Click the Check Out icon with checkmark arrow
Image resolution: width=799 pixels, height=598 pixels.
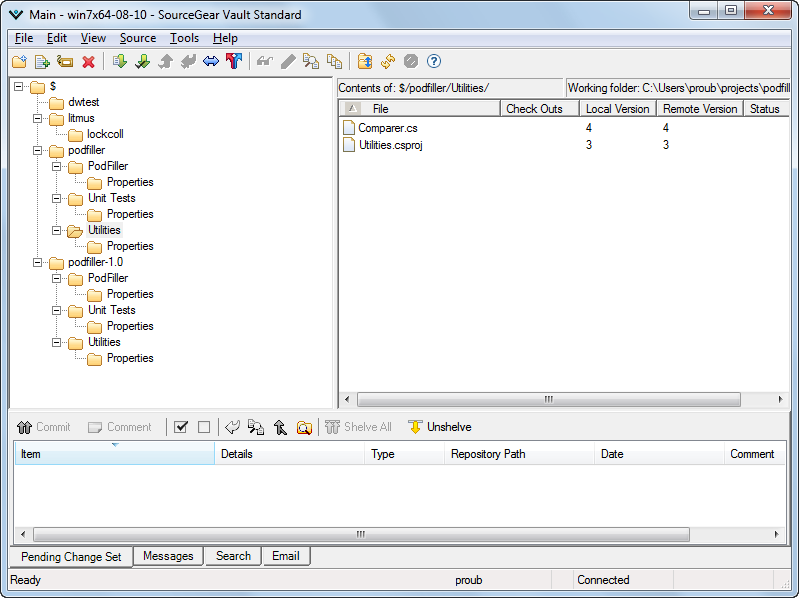click(x=143, y=62)
